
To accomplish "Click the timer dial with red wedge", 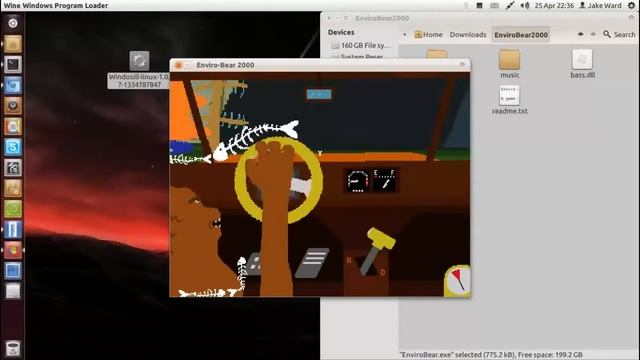I will (458, 281).
